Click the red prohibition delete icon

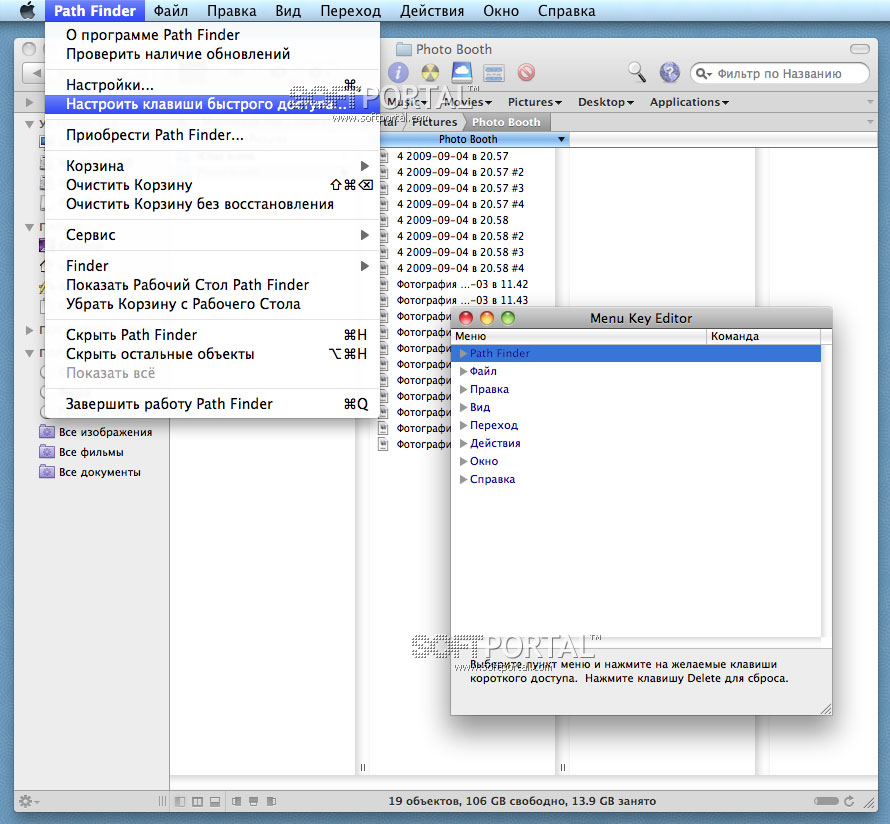[526, 73]
